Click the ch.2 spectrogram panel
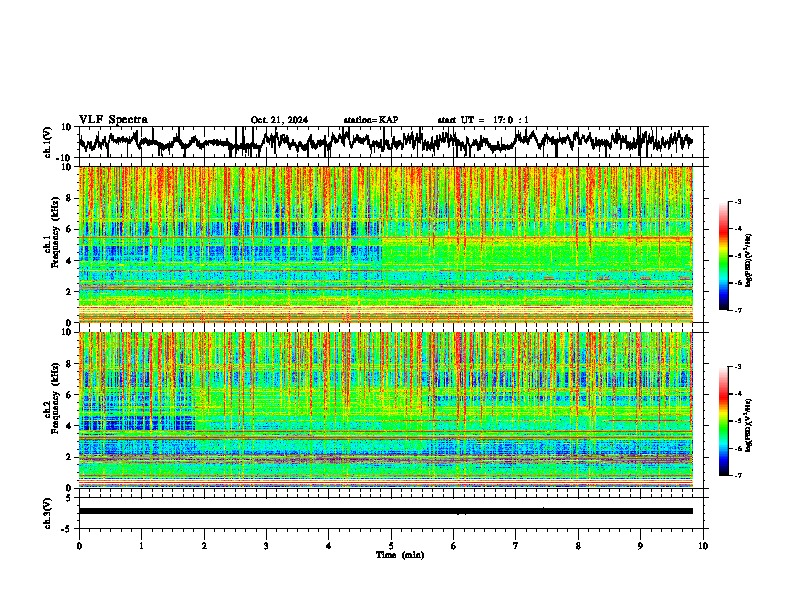This screenshot has width=792, height=612. (385, 410)
